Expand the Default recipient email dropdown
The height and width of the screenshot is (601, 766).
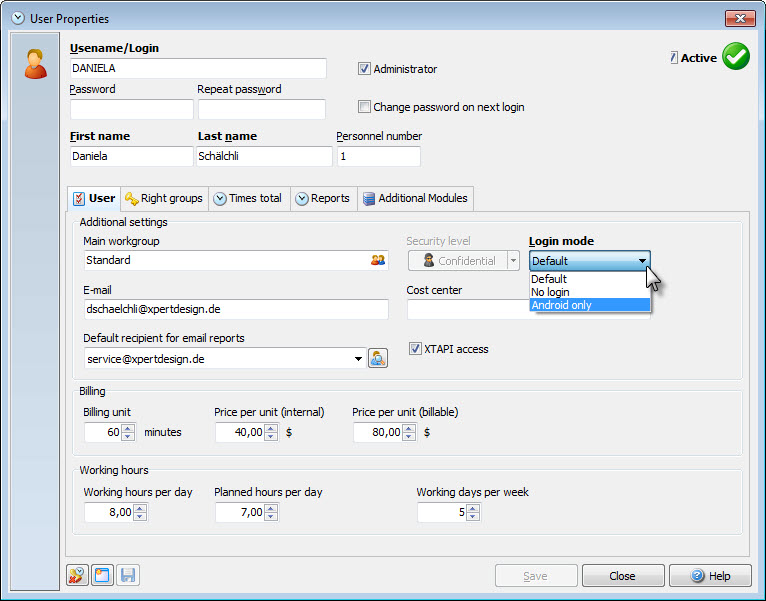click(x=358, y=359)
